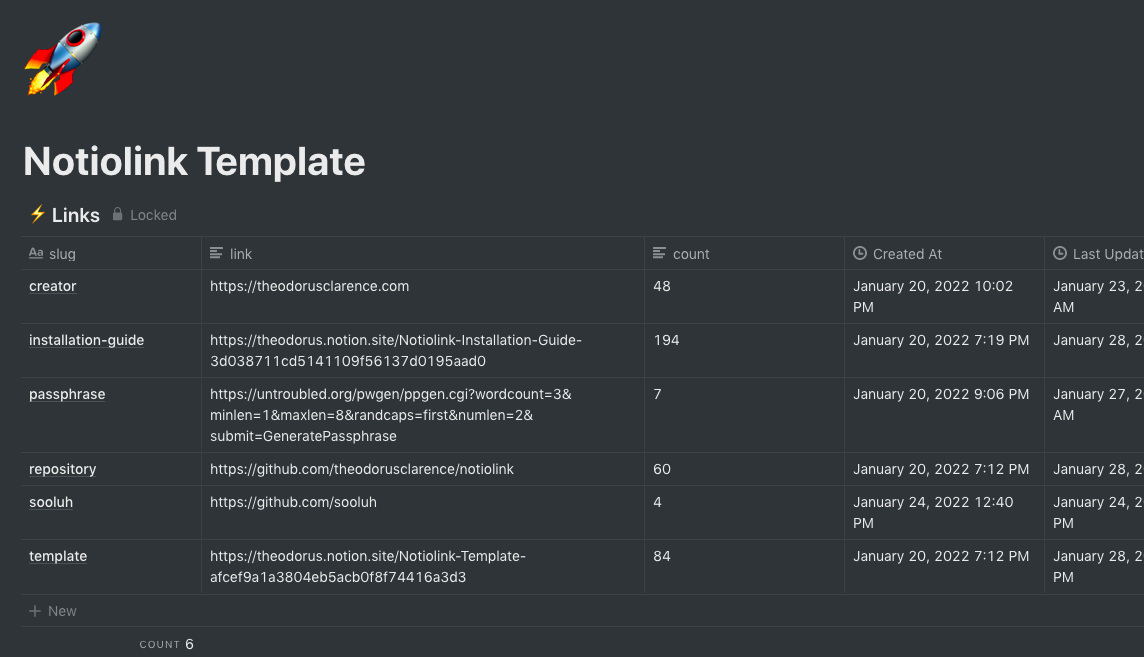Click the Notiolink Template page title
Viewport: 1144px width, 657px height.
(x=194, y=161)
